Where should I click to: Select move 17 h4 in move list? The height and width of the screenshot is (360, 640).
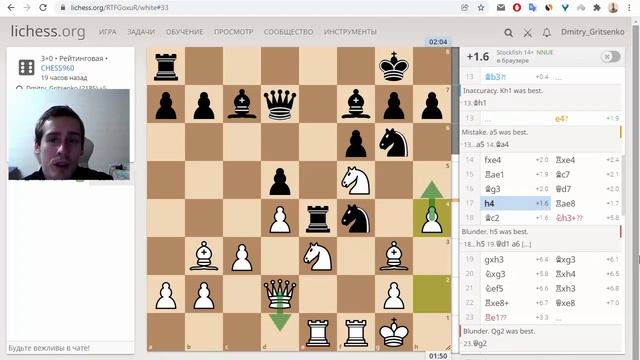click(x=515, y=203)
